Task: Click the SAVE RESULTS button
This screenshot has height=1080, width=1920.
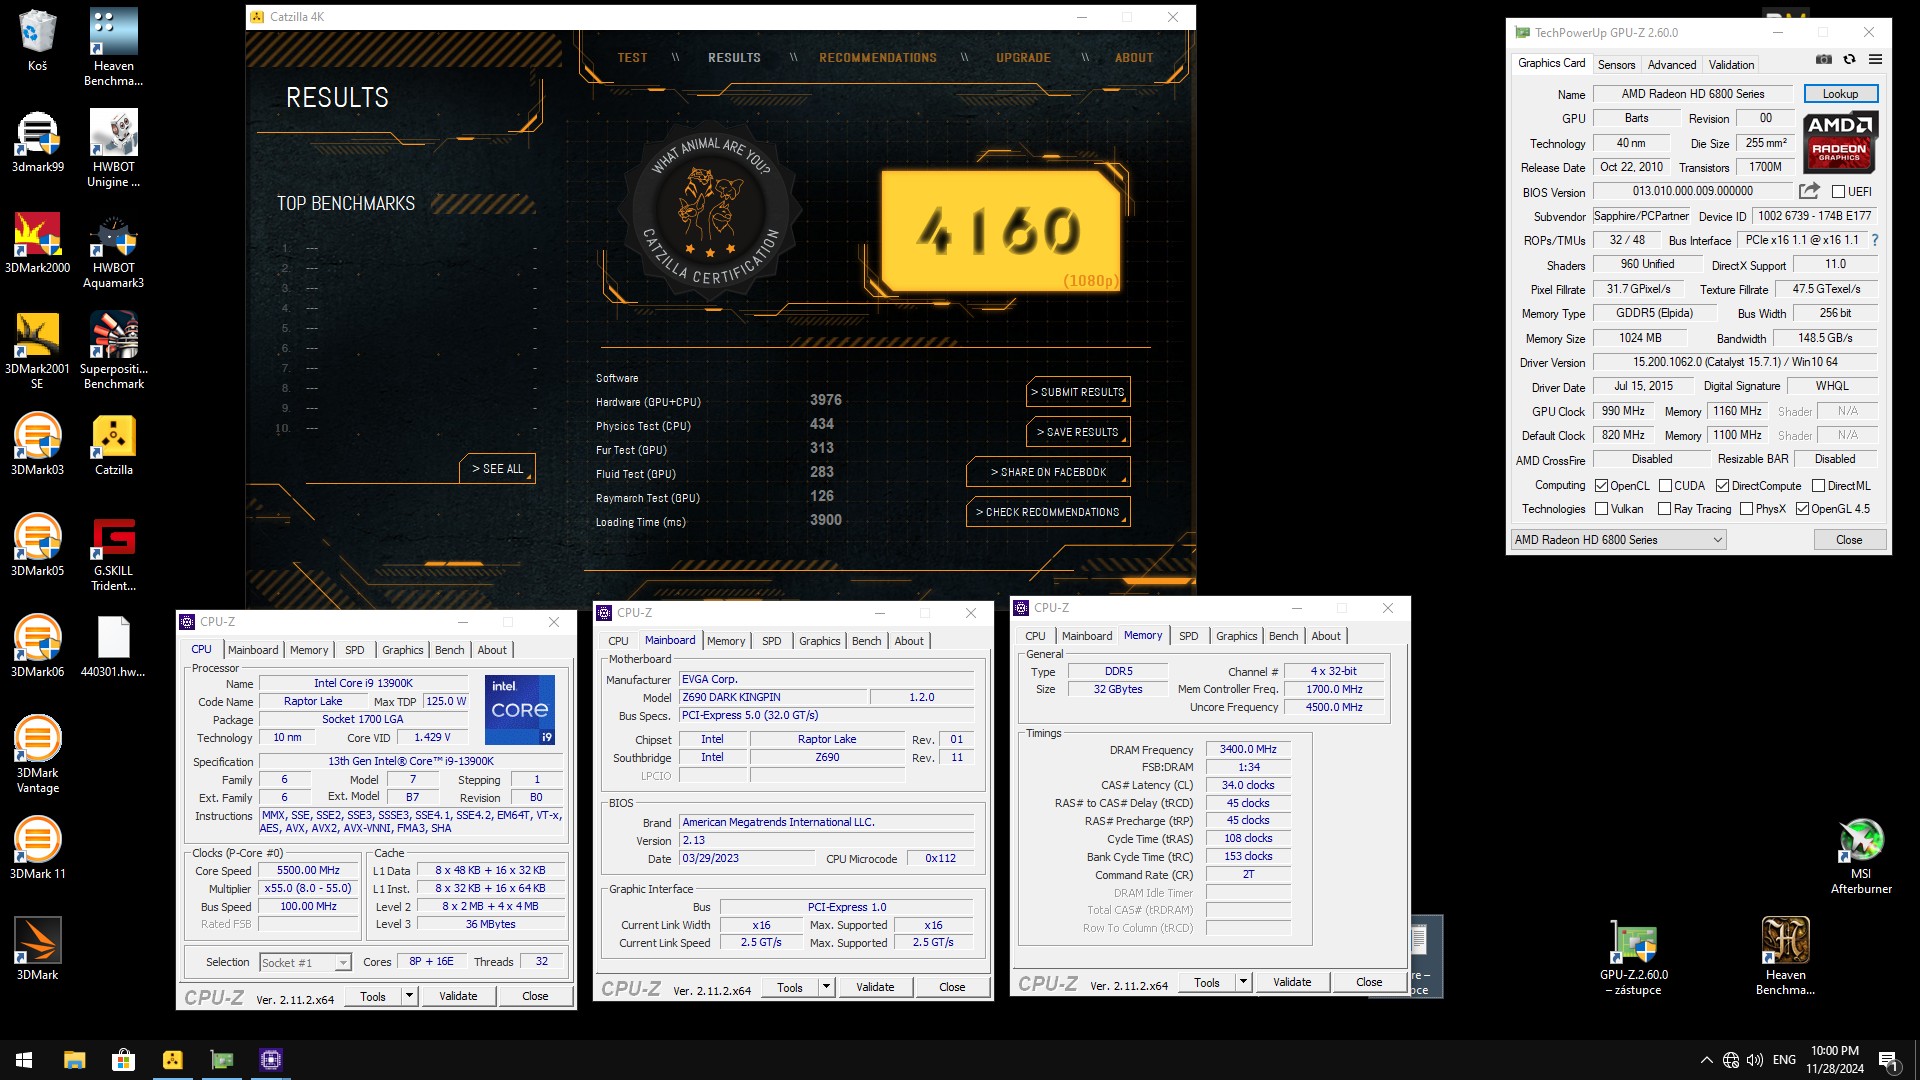Action: 1078,432
